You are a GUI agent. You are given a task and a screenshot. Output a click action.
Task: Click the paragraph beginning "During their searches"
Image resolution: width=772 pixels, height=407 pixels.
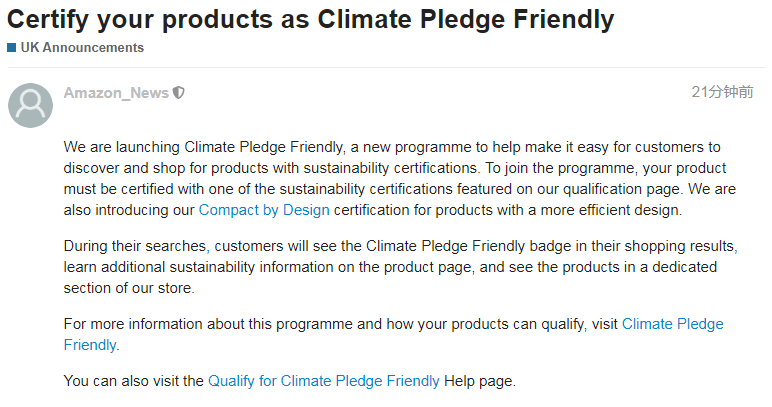tap(401, 267)
